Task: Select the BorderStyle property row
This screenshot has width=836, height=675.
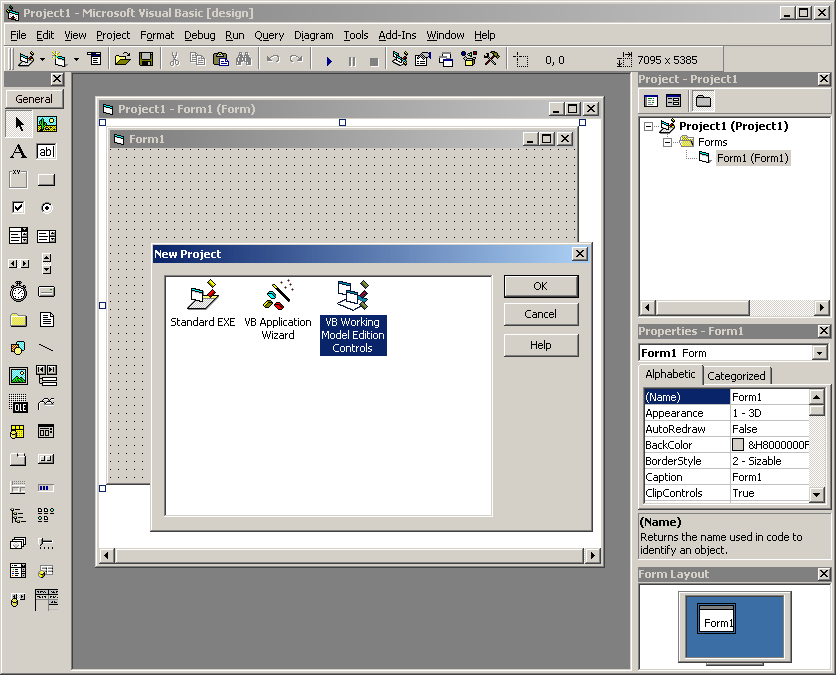Action: click(726, 461)
